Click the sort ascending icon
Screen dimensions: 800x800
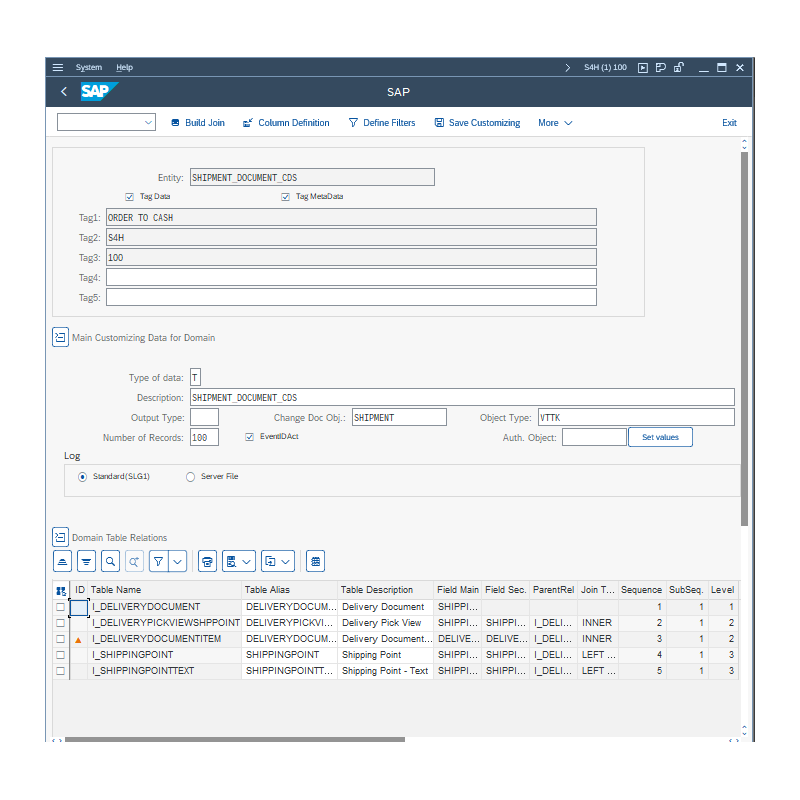(62, 562)
